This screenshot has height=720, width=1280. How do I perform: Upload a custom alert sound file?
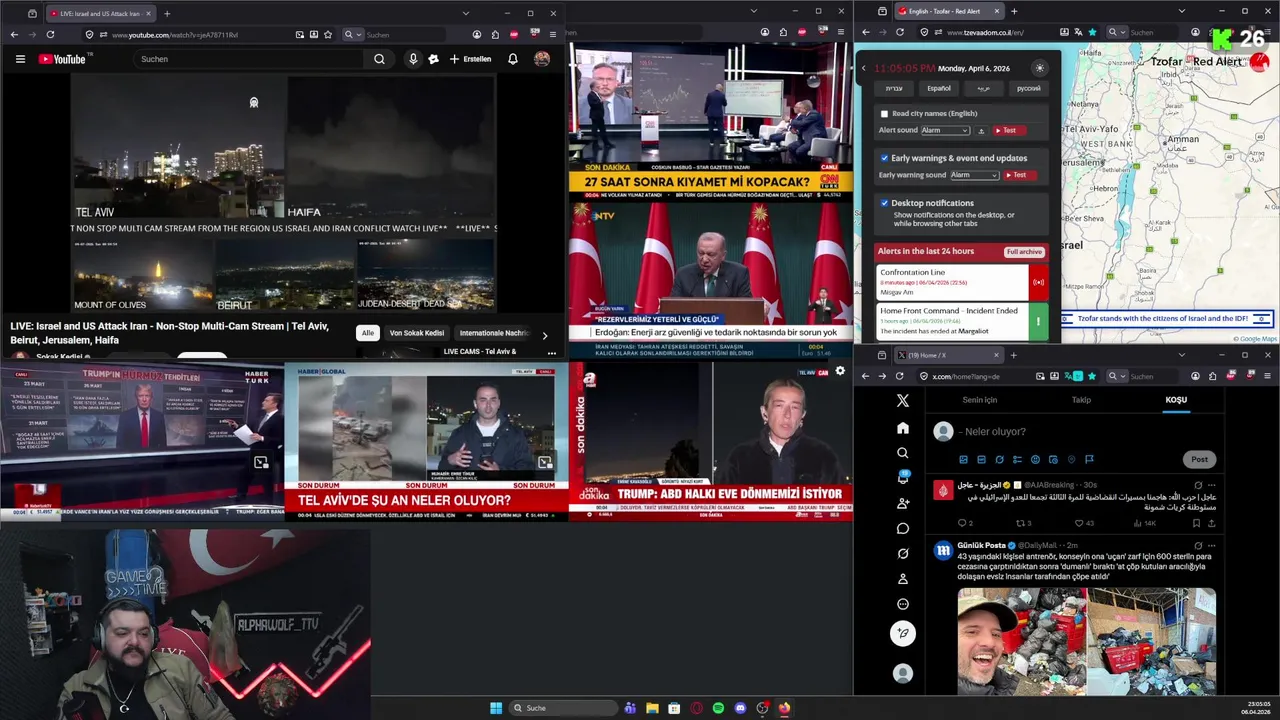(x=981, y=130)
